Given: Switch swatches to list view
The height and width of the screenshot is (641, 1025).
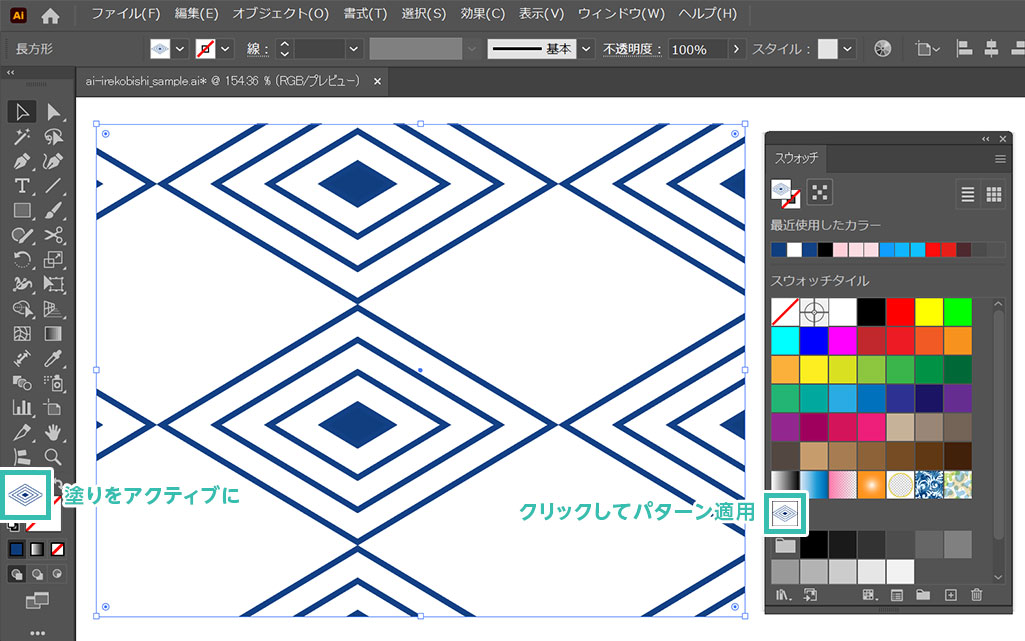Looking at the screenshot, I should (x=967, y=195).
